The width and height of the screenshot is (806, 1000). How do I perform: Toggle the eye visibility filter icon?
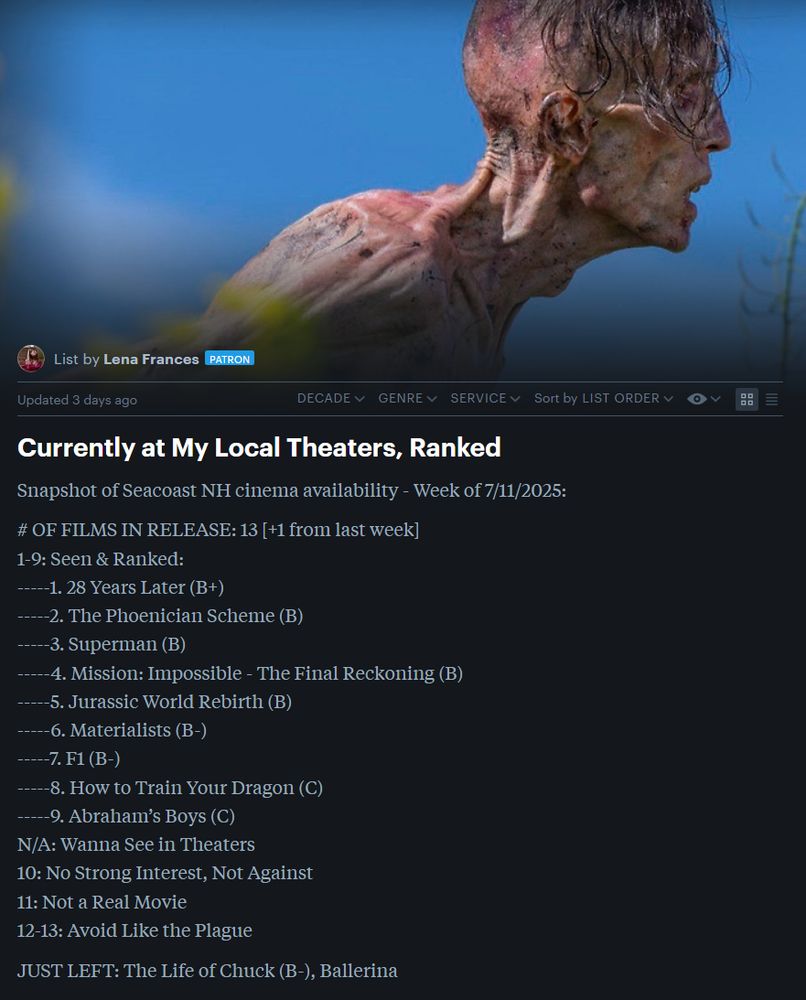(696, 399)
